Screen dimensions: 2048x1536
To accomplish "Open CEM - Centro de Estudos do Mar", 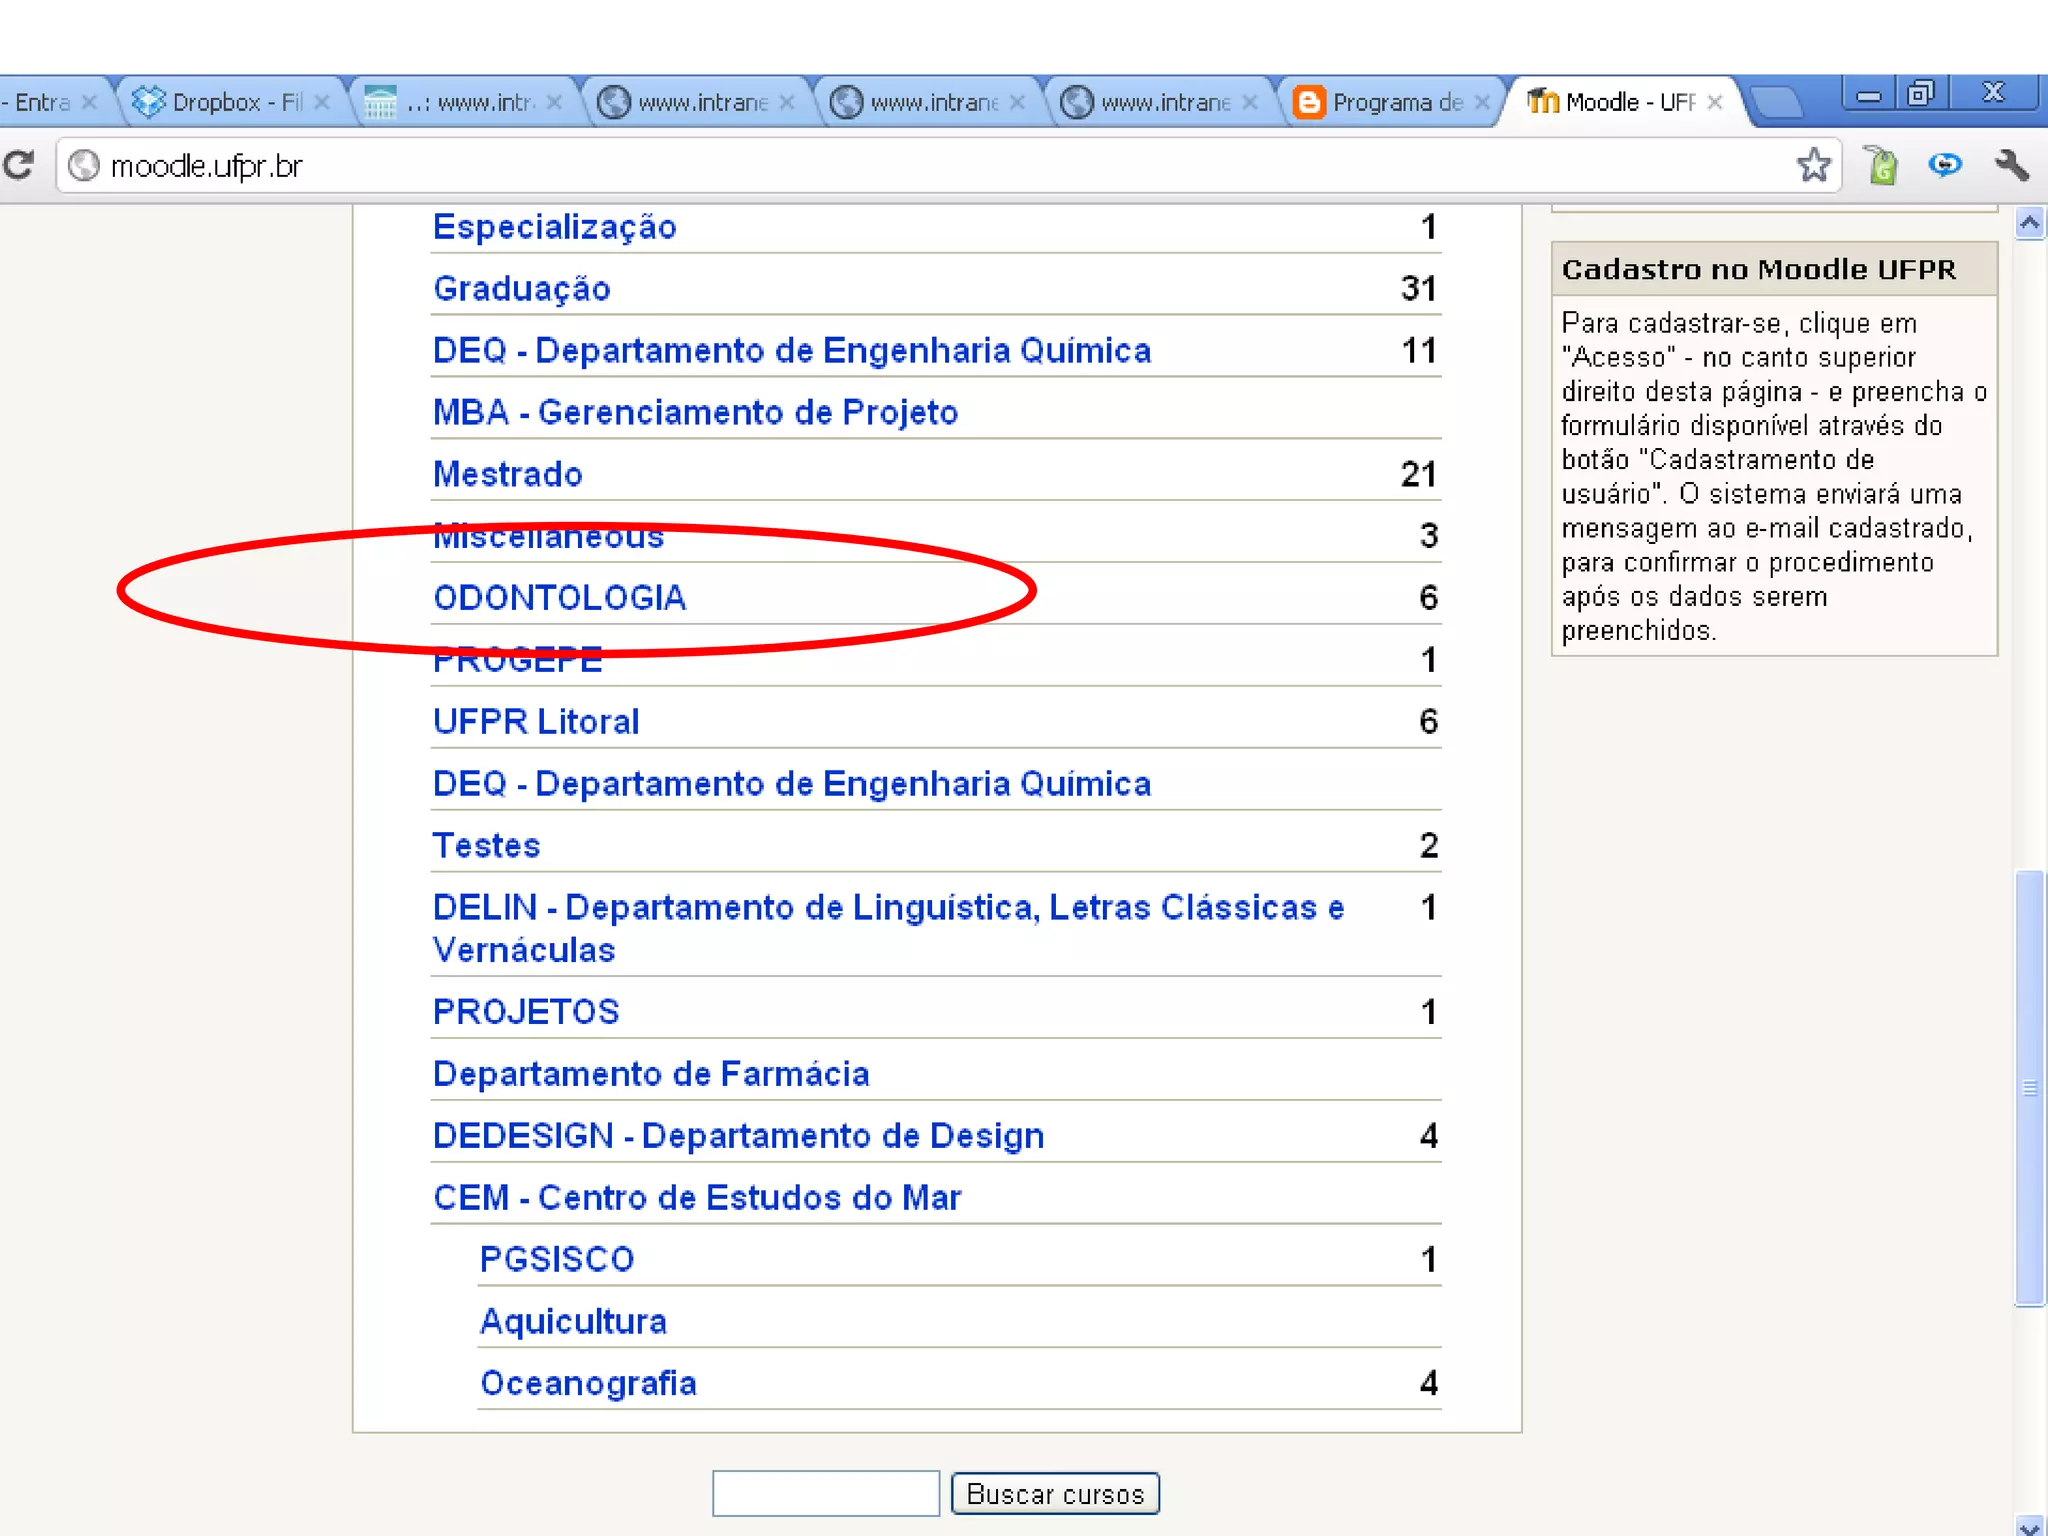I will click(696, 1198).
